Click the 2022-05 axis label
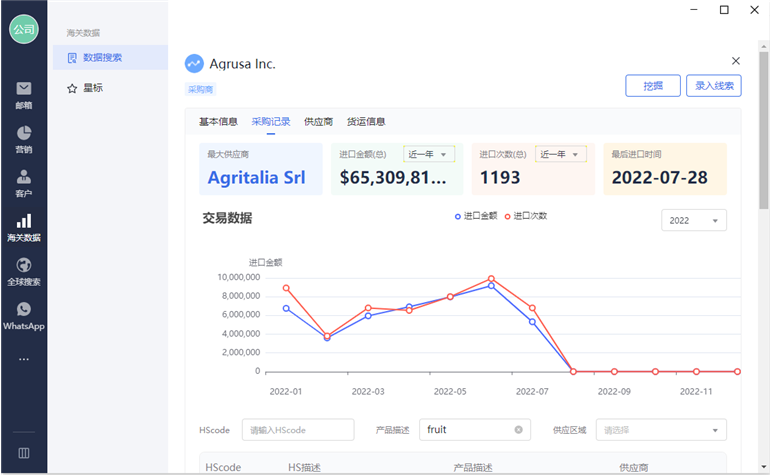The width and height of the screenshot is (770, 476). click(x=450, y=392)
